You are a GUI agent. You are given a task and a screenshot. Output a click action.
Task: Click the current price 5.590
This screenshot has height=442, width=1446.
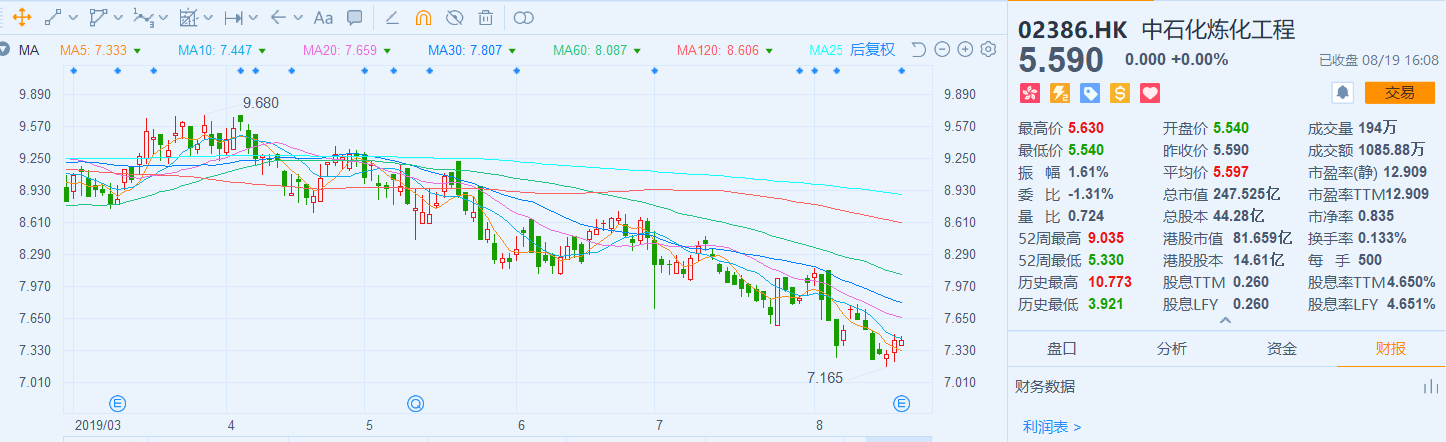pos(1061,60)
